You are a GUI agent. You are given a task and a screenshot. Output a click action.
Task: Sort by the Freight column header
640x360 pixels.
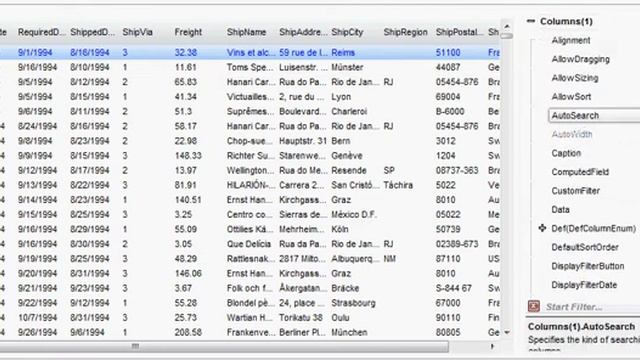[x=188, y=32]
